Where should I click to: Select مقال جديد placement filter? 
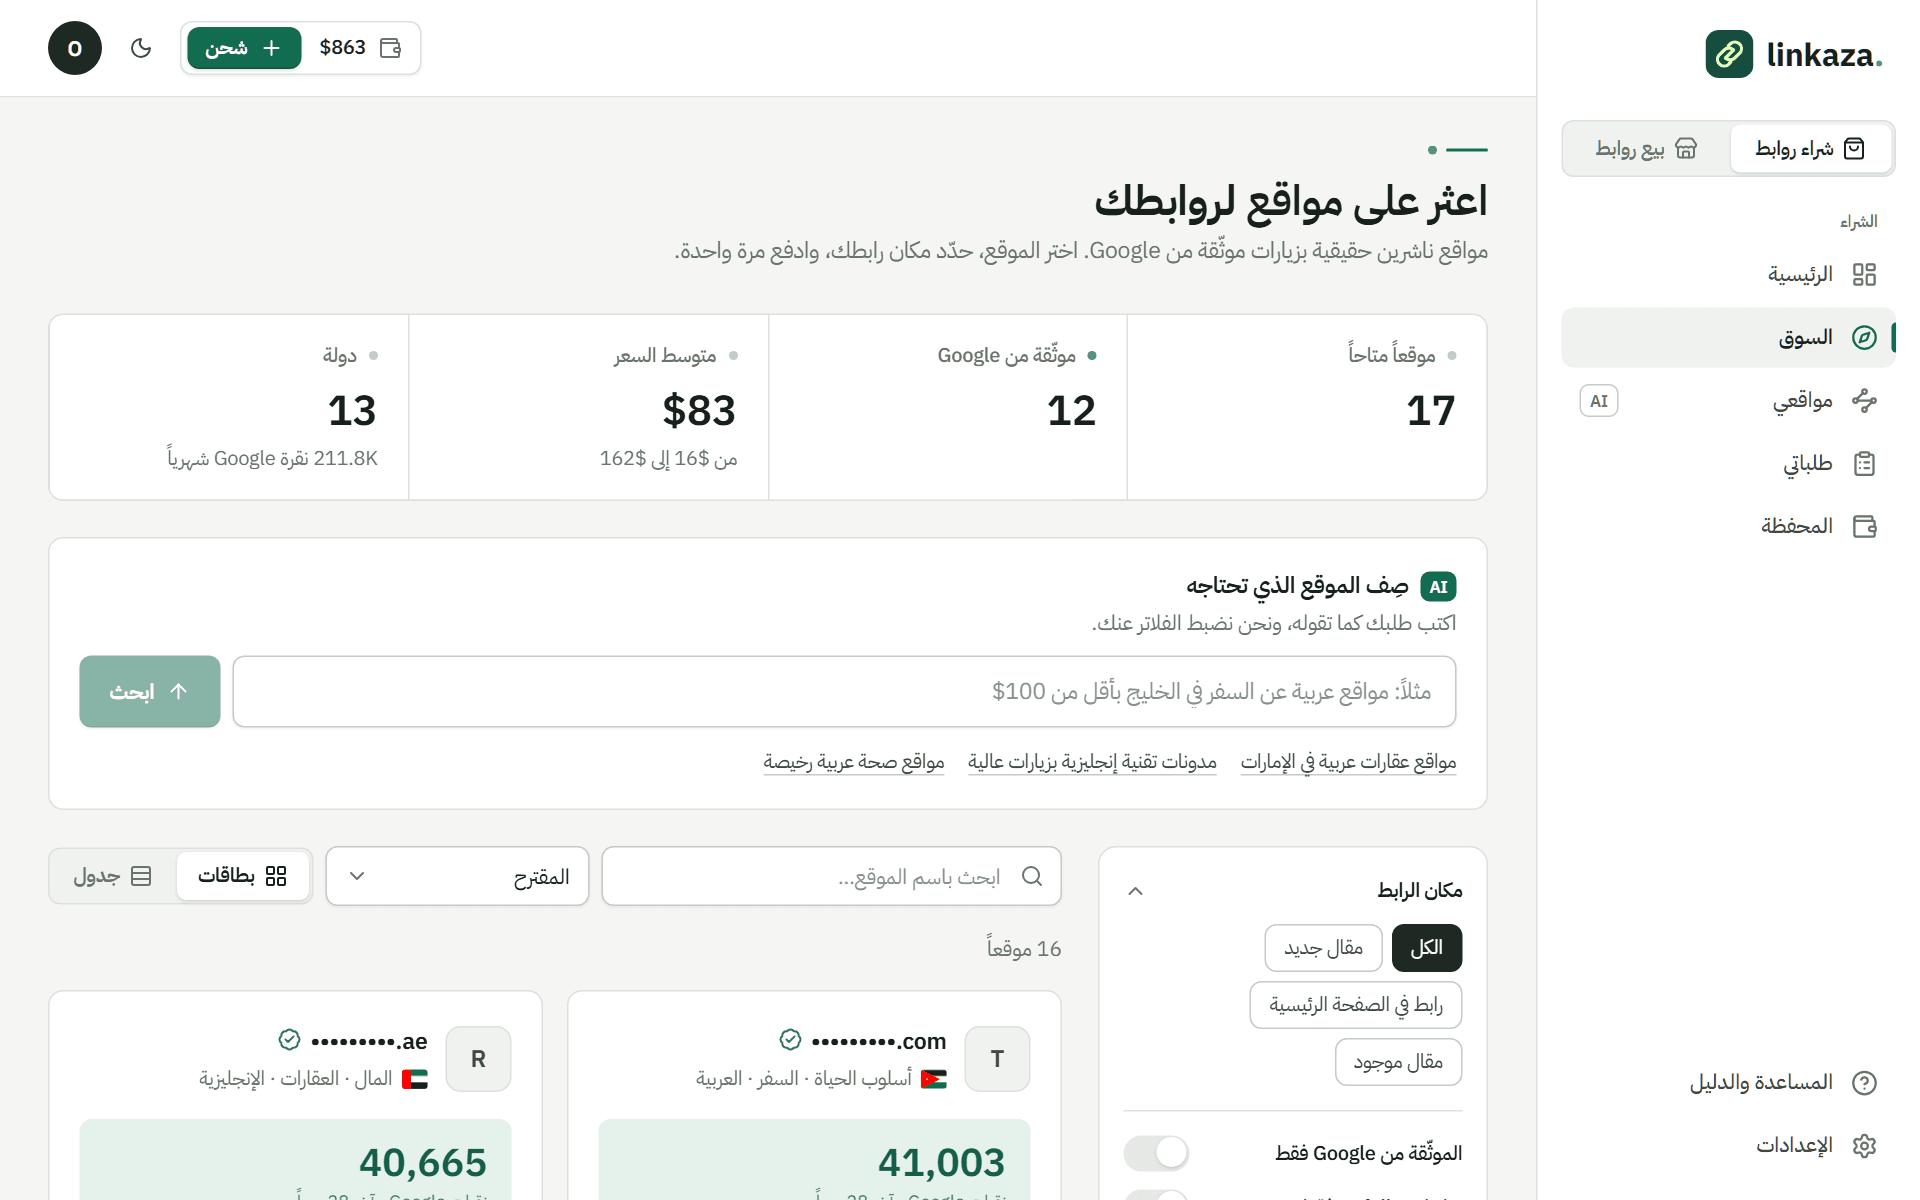(1323, 948)
